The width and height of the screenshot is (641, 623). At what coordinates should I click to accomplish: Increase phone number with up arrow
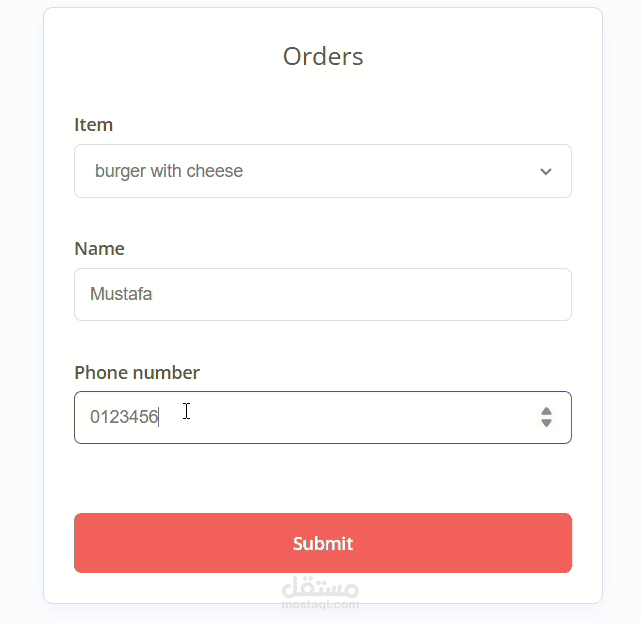pyautogui.click(x=546, y=410)
